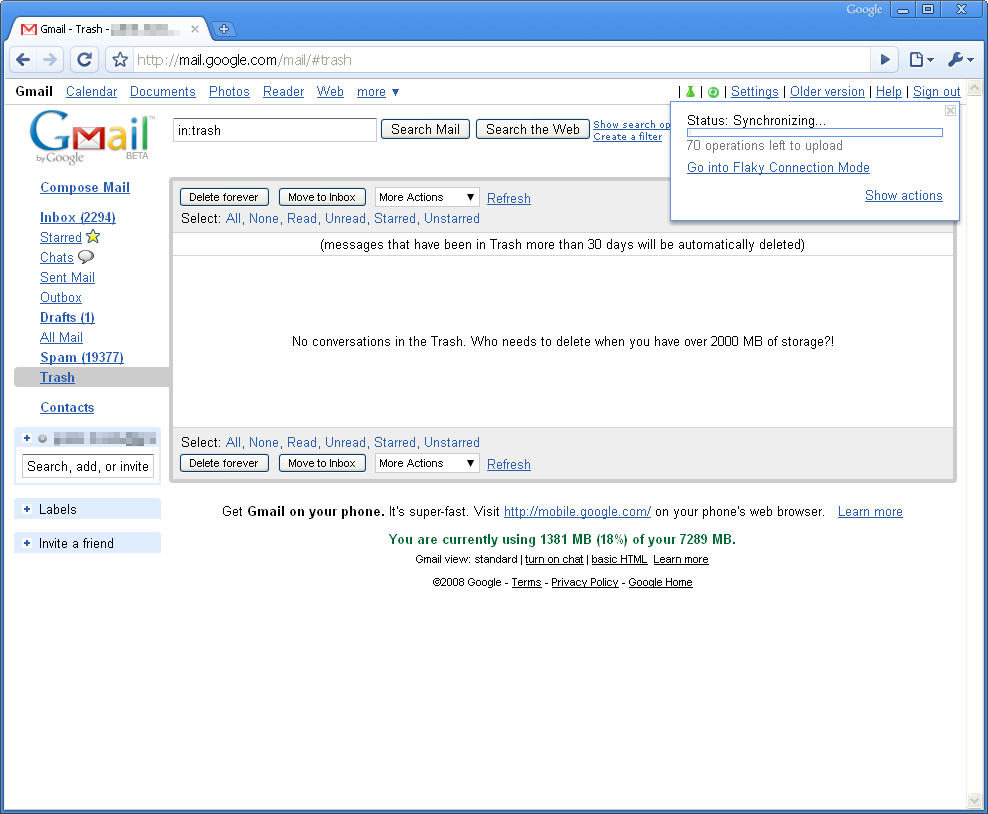Click the Older version link
The height and width of the screenshot is (814, 988).
pos(827,92)
